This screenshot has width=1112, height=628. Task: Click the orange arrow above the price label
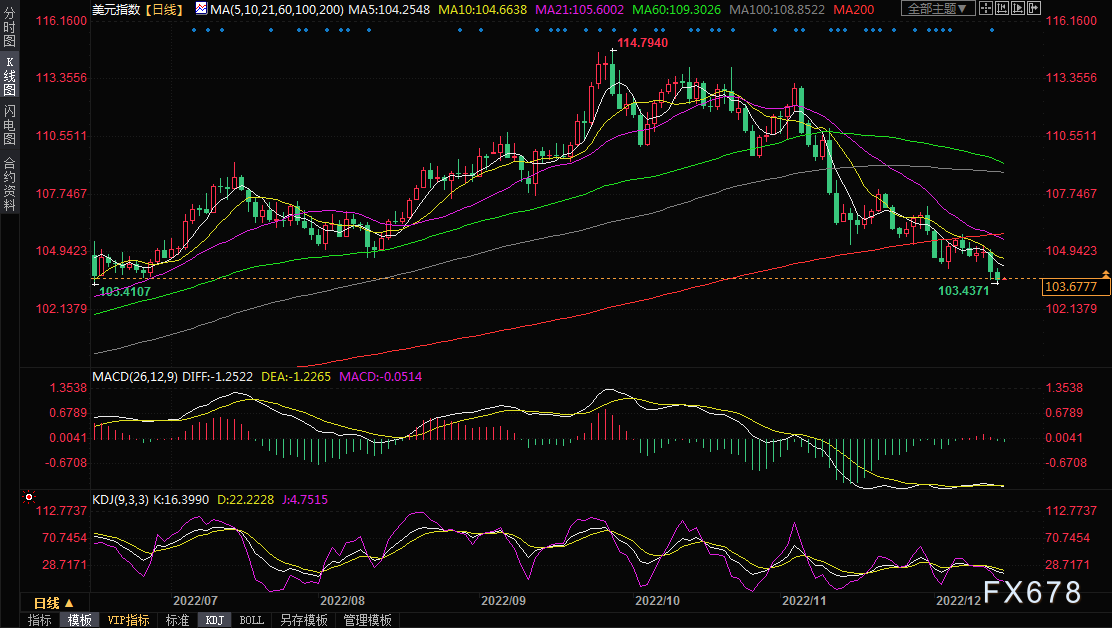click(1105, 274)
